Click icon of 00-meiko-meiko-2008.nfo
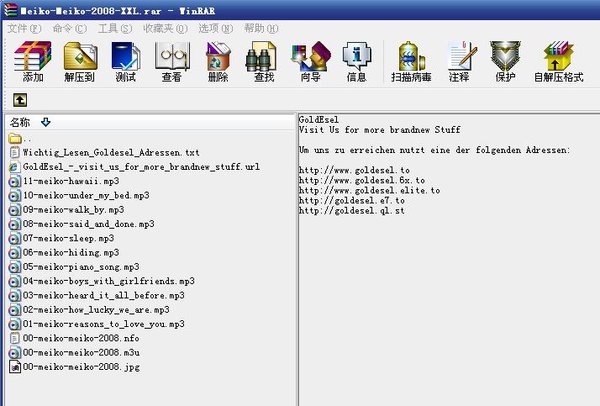The height and width of the screenshot is (406, 600). click(x=15, y=338)
